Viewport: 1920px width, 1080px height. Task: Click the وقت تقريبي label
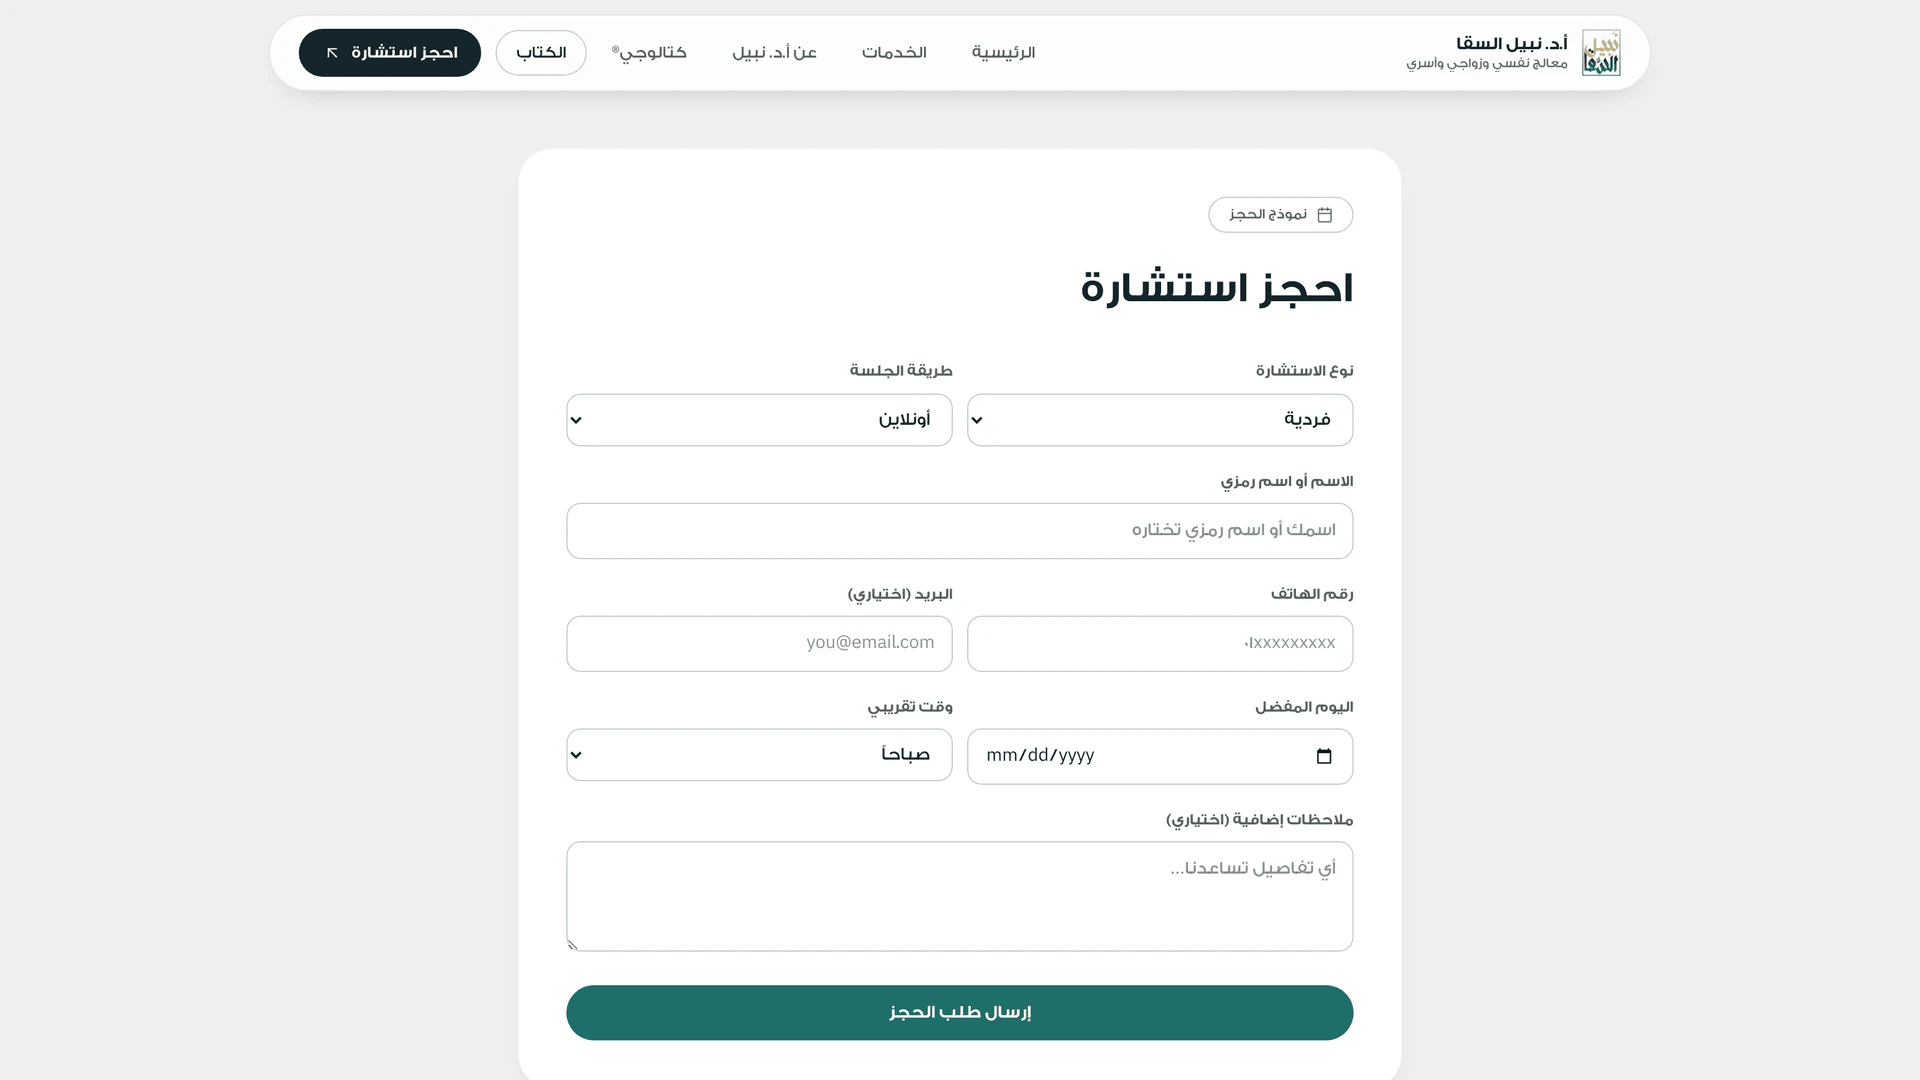pyautogui.click(x=910, y=707)
